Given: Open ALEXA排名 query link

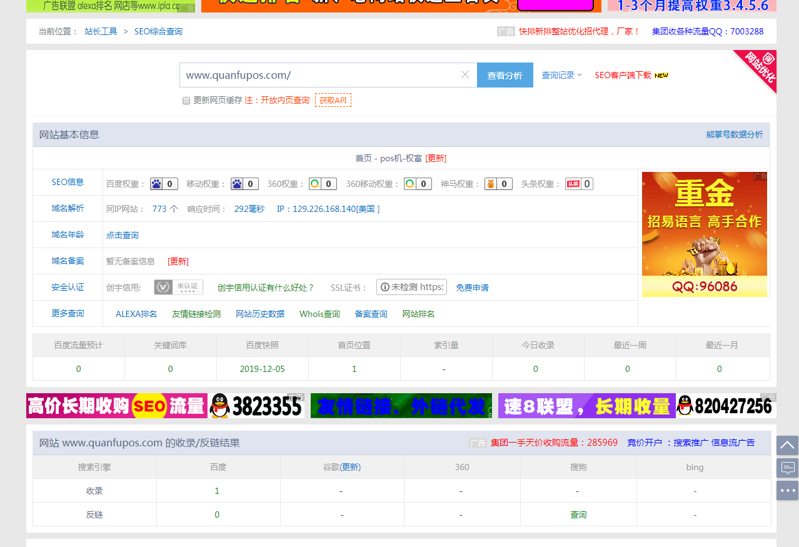Looking at the screenshot, I should [x=136, y=314].
